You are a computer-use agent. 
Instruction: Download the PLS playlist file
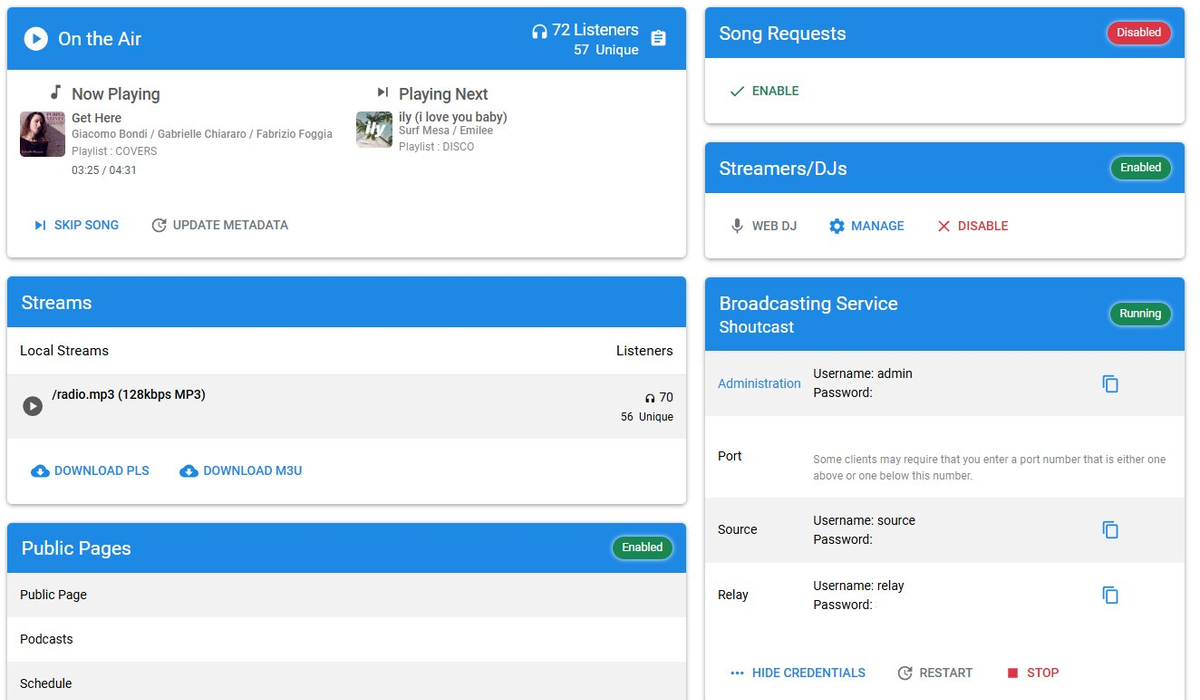(90, 470)
